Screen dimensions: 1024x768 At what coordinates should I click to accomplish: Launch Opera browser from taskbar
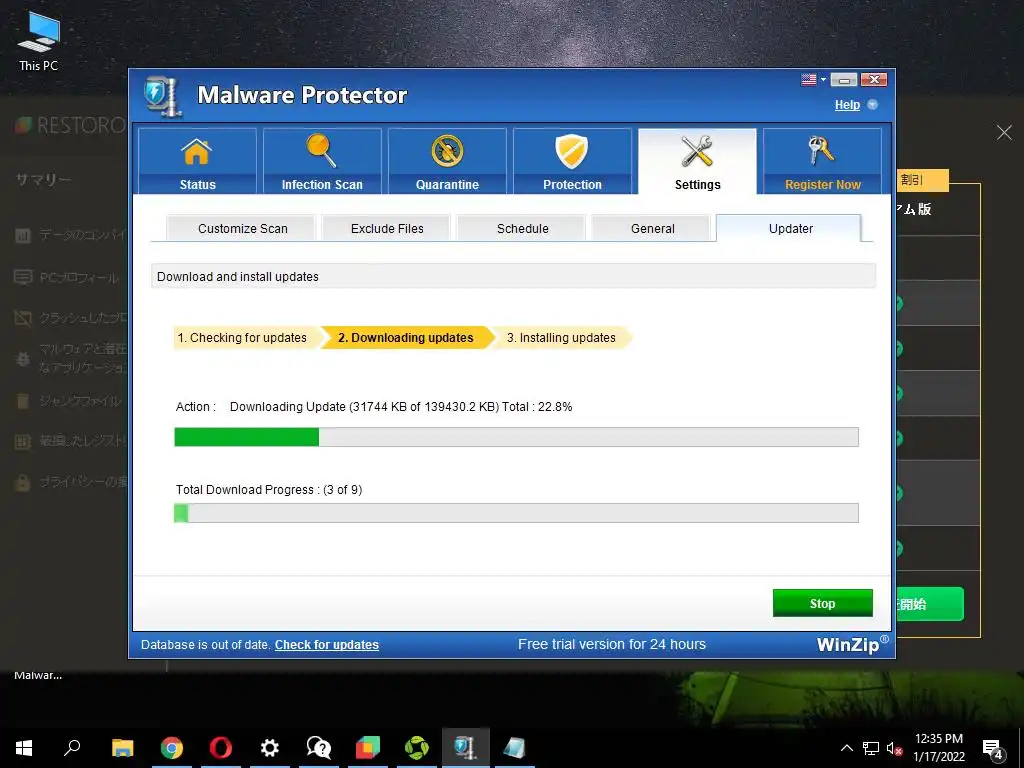point(221,748)
